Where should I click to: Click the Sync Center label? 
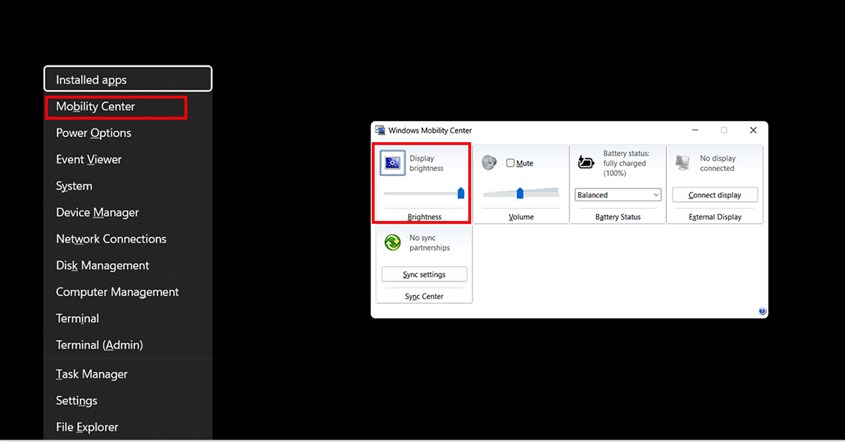[x=424, y=296]
